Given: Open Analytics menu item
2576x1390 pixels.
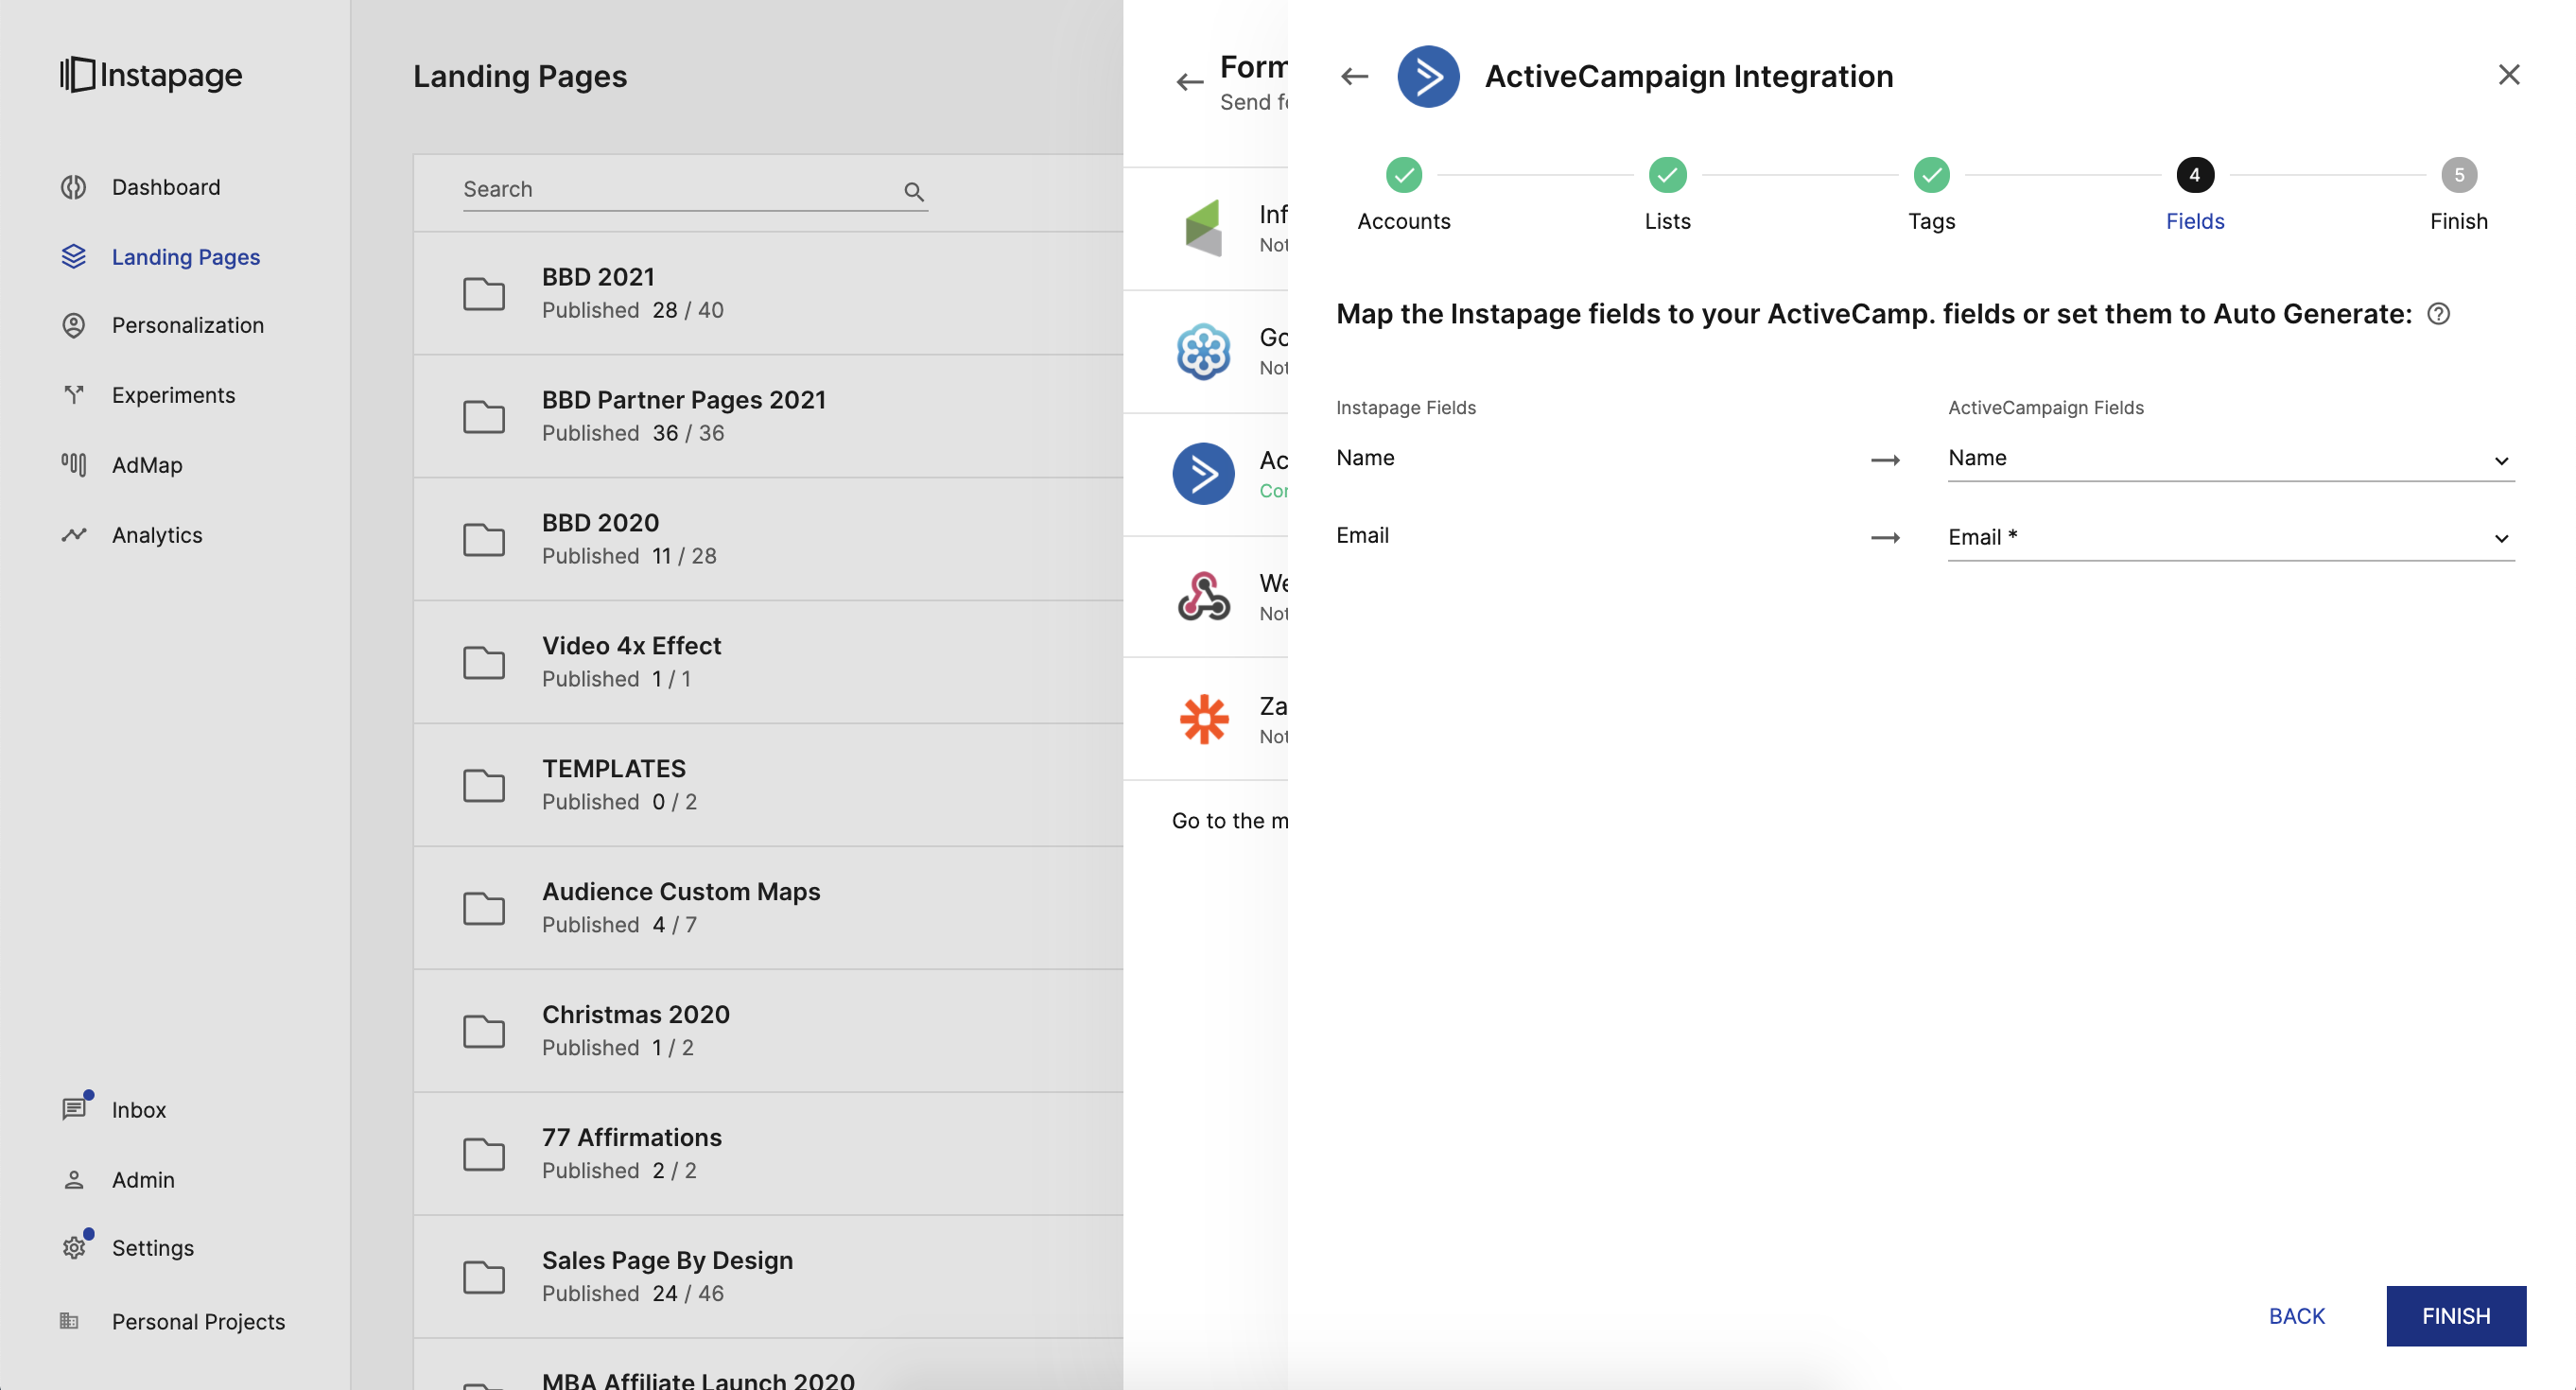Looking at the screenshot, I should pos(157,535).
